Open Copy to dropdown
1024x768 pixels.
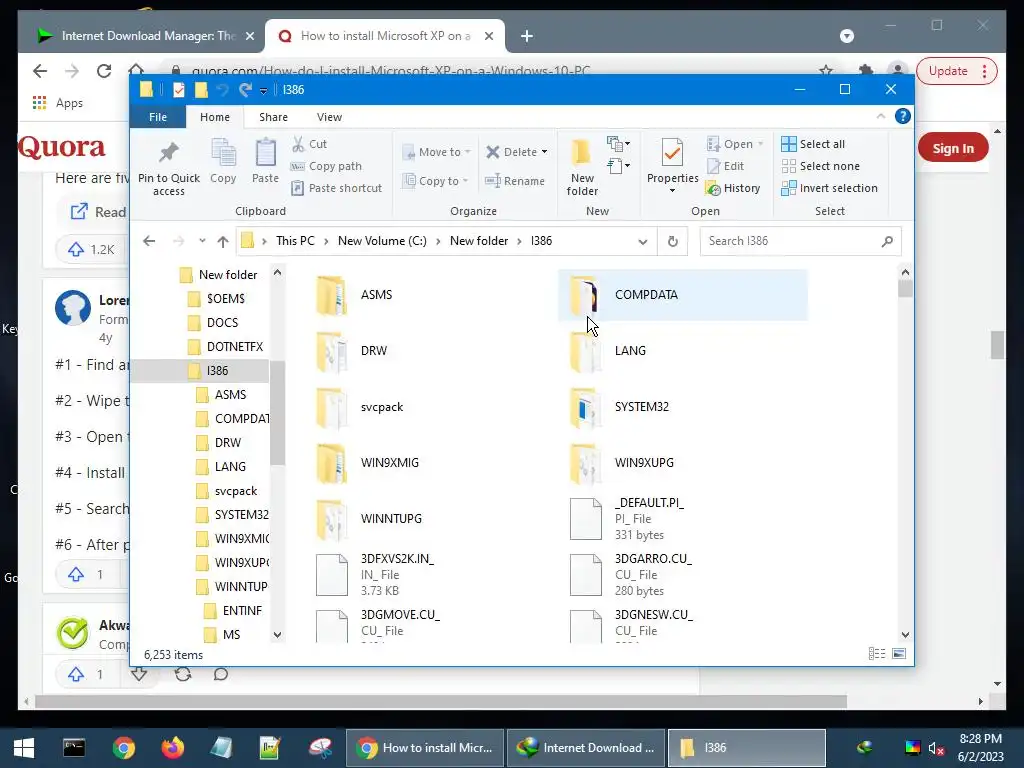click(x=436, y=181)
